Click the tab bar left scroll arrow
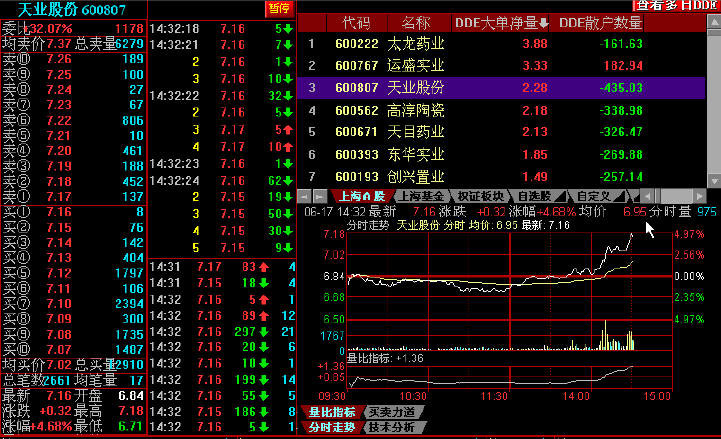The width and height of the screenshot is (721, 439). (320, 196)
